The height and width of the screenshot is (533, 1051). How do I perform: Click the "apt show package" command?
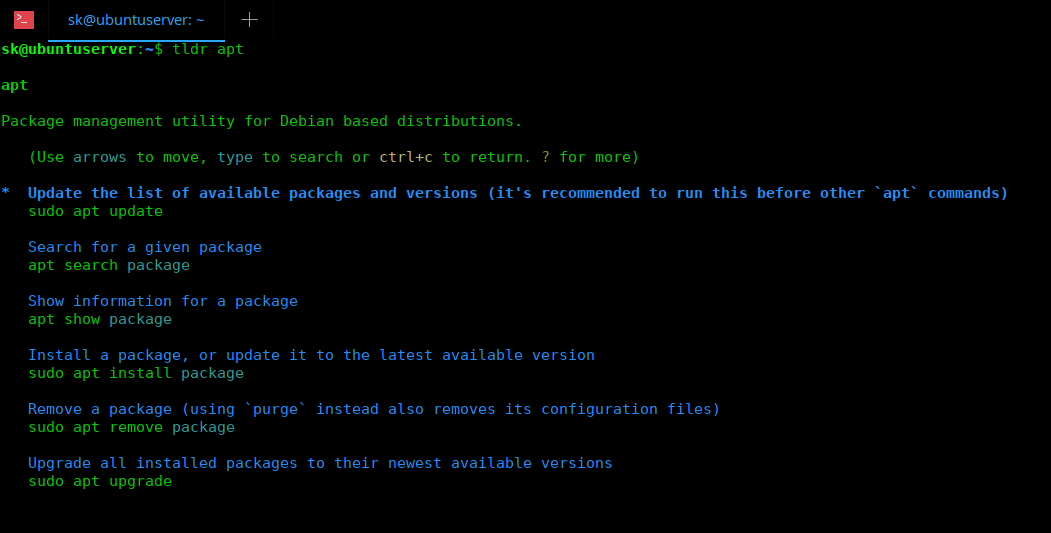pos(99,319)
